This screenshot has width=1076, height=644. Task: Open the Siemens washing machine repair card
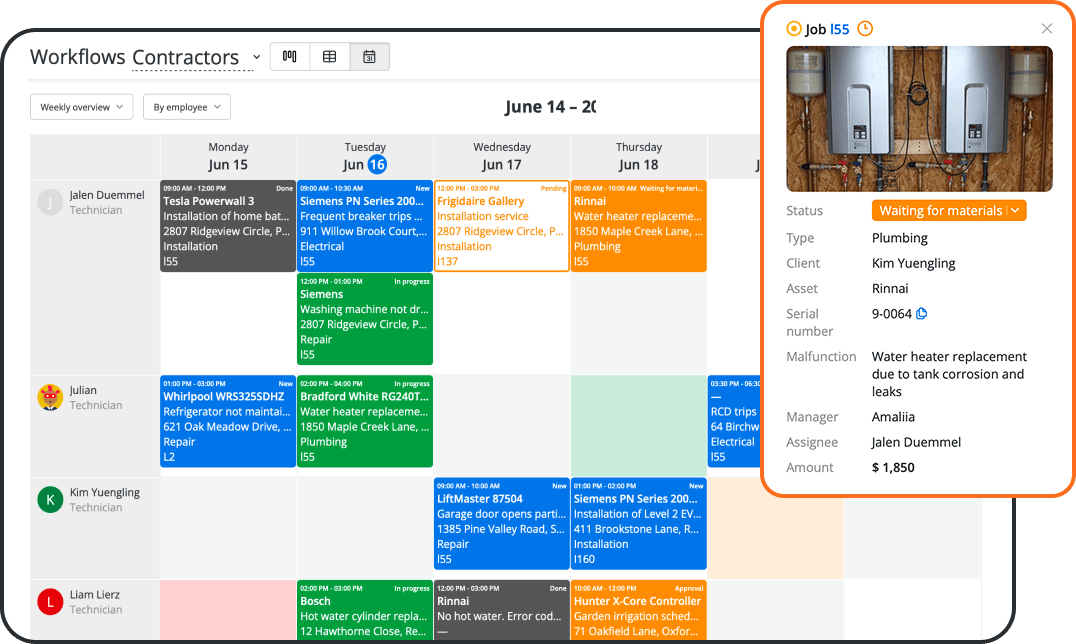[x=364, y=319]
